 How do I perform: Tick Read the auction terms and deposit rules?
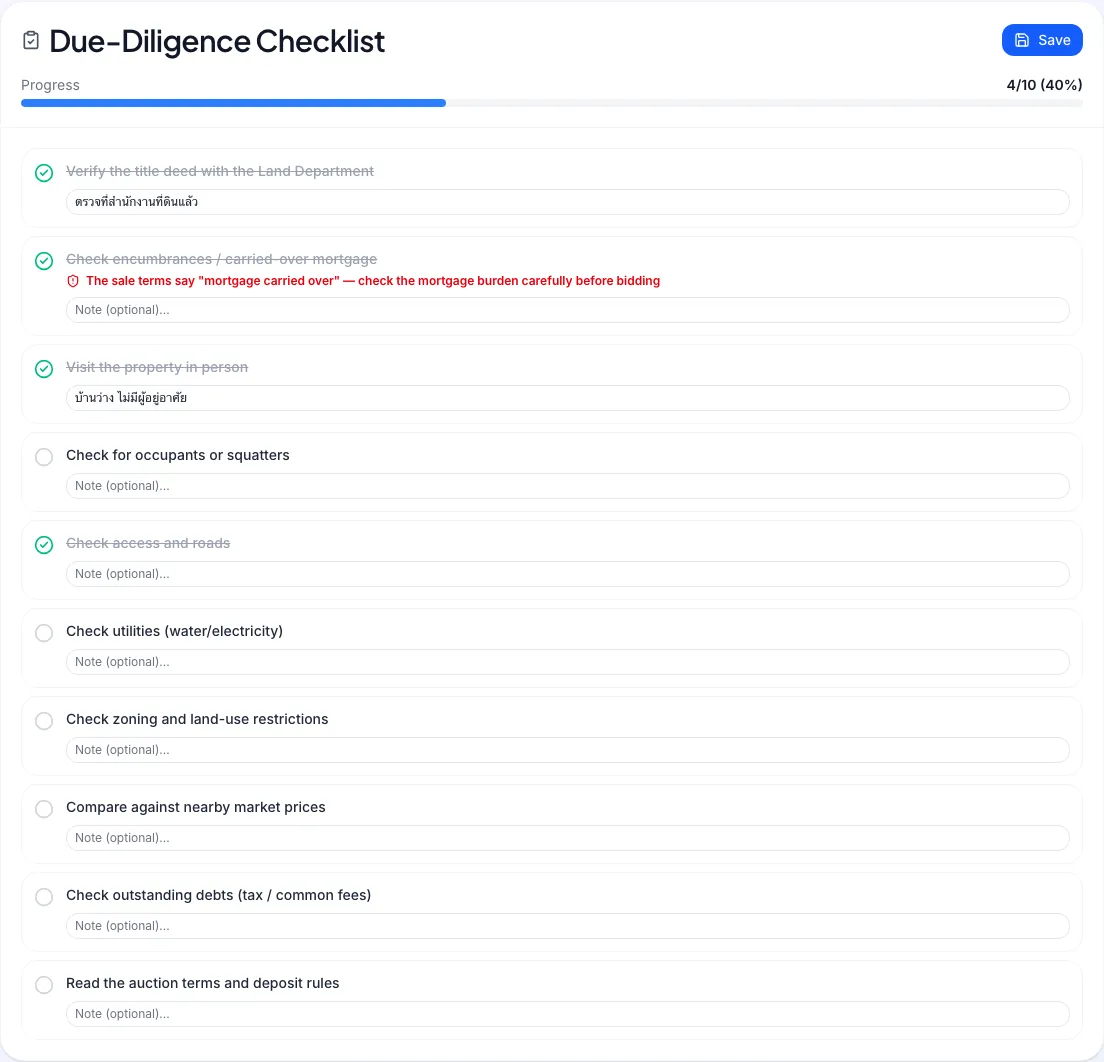[x=44, y=985]
